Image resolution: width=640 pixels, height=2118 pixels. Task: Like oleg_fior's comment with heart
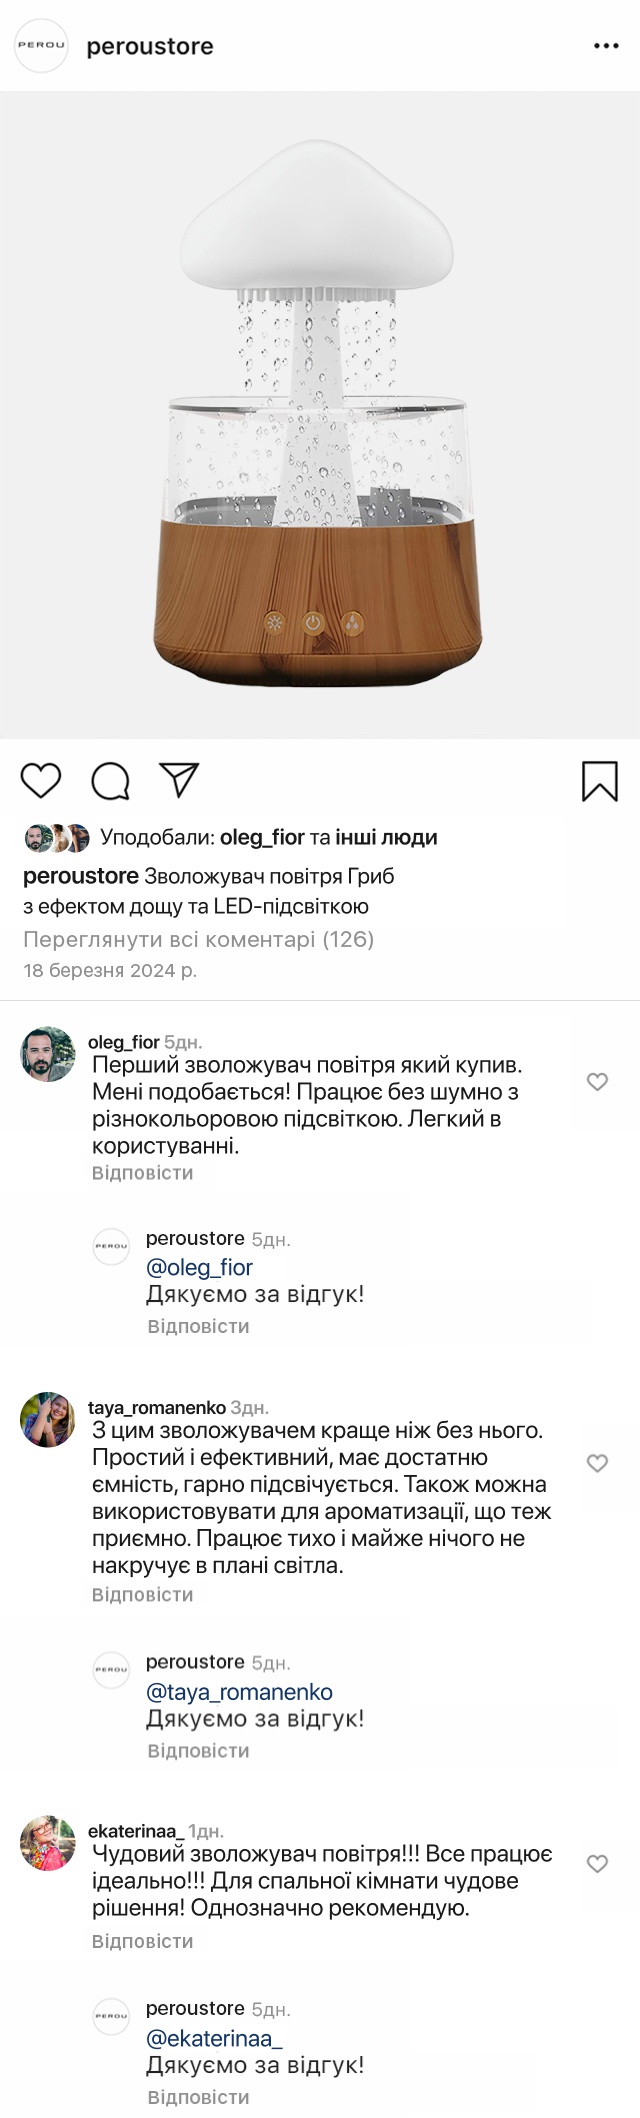coord(597,1082)
